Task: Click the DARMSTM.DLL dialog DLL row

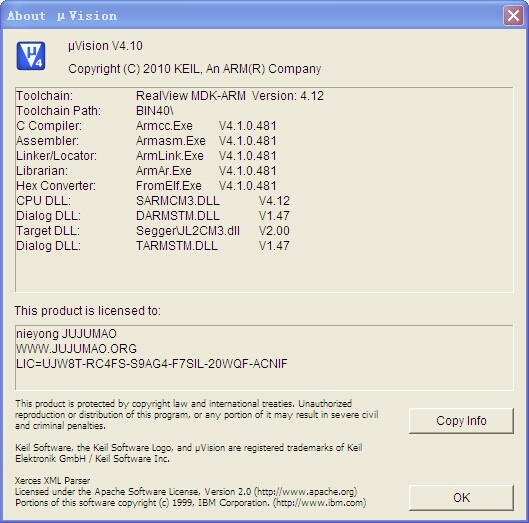Action: [153, 216]
